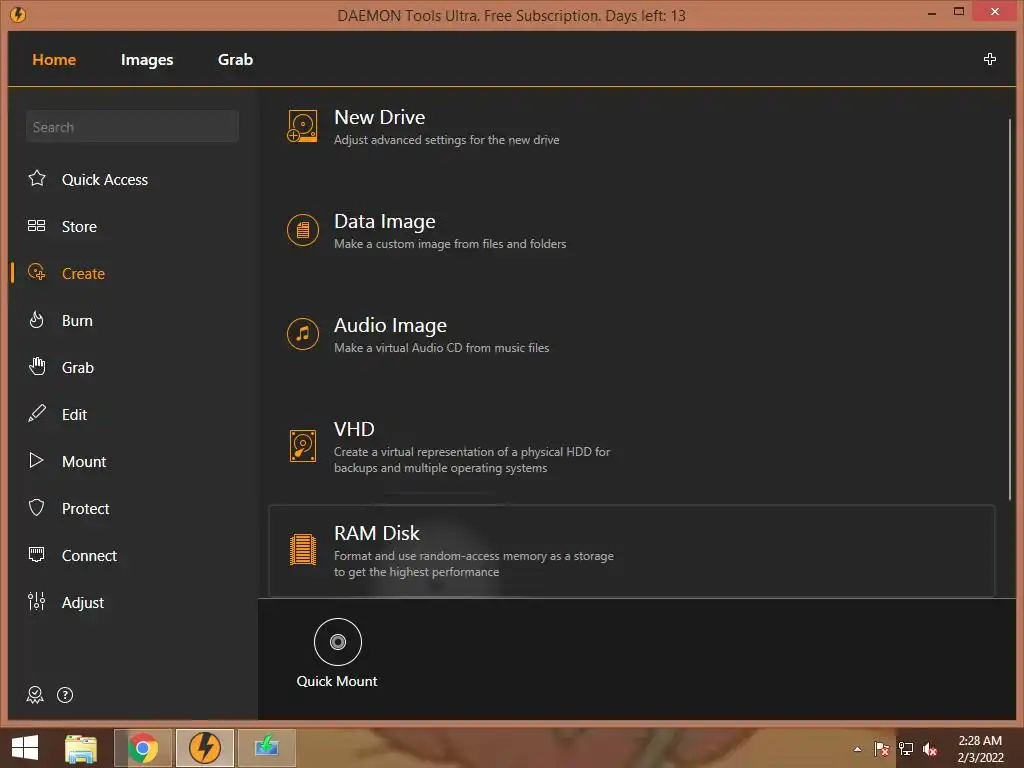Click the vertical scrollbar of the Create list
The height and width of the screenshot is (768, 1024).
pyautogui.click(x=1010, y=310)
